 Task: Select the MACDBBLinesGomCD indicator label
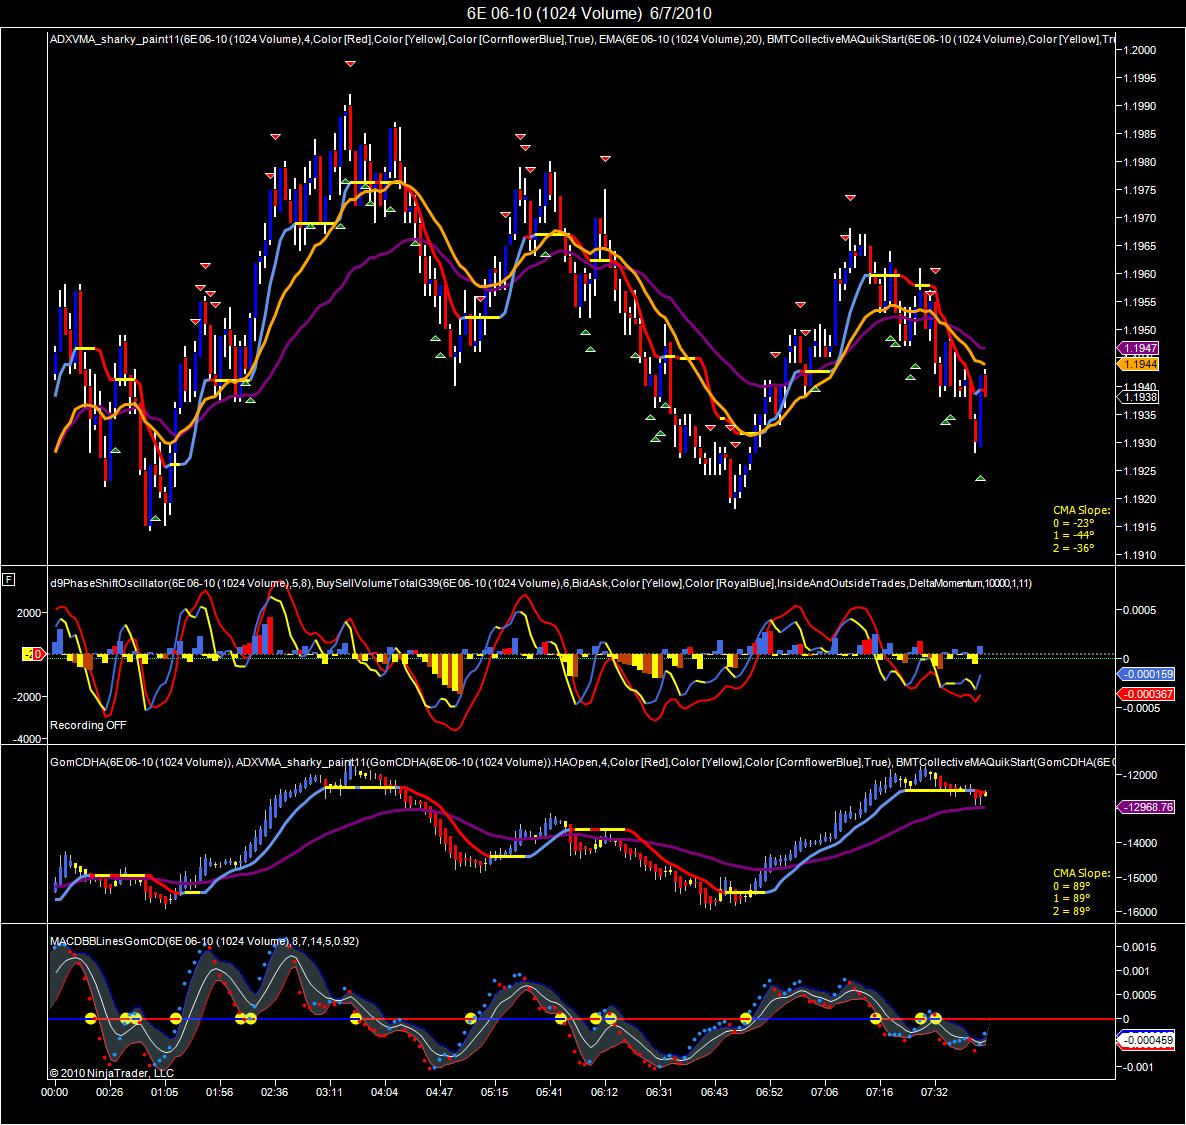[204, 941]
